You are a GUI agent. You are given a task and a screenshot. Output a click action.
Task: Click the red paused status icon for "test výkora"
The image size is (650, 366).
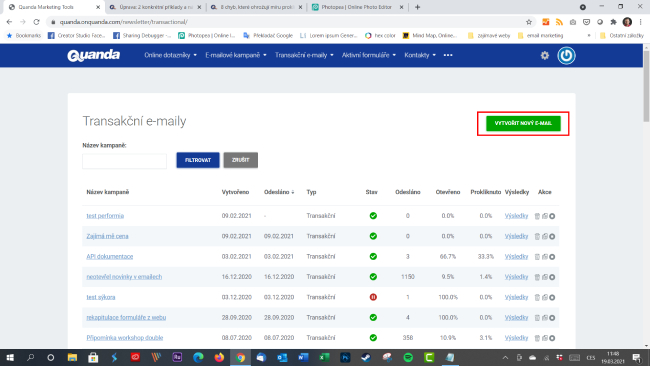click(373, 297)
